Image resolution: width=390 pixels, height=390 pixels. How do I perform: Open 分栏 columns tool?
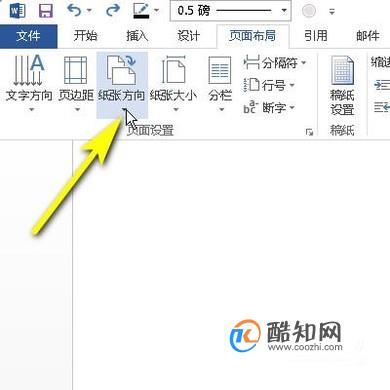click(220, 83)
